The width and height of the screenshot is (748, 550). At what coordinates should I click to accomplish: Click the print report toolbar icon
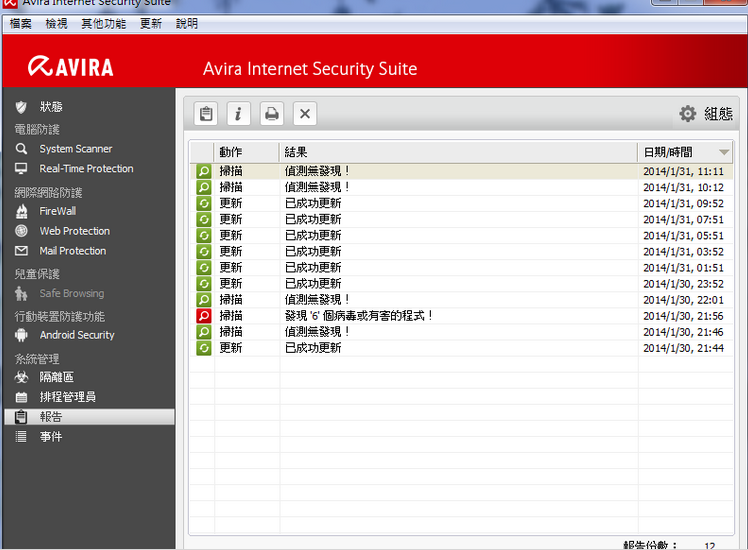[x=272, y=114]
